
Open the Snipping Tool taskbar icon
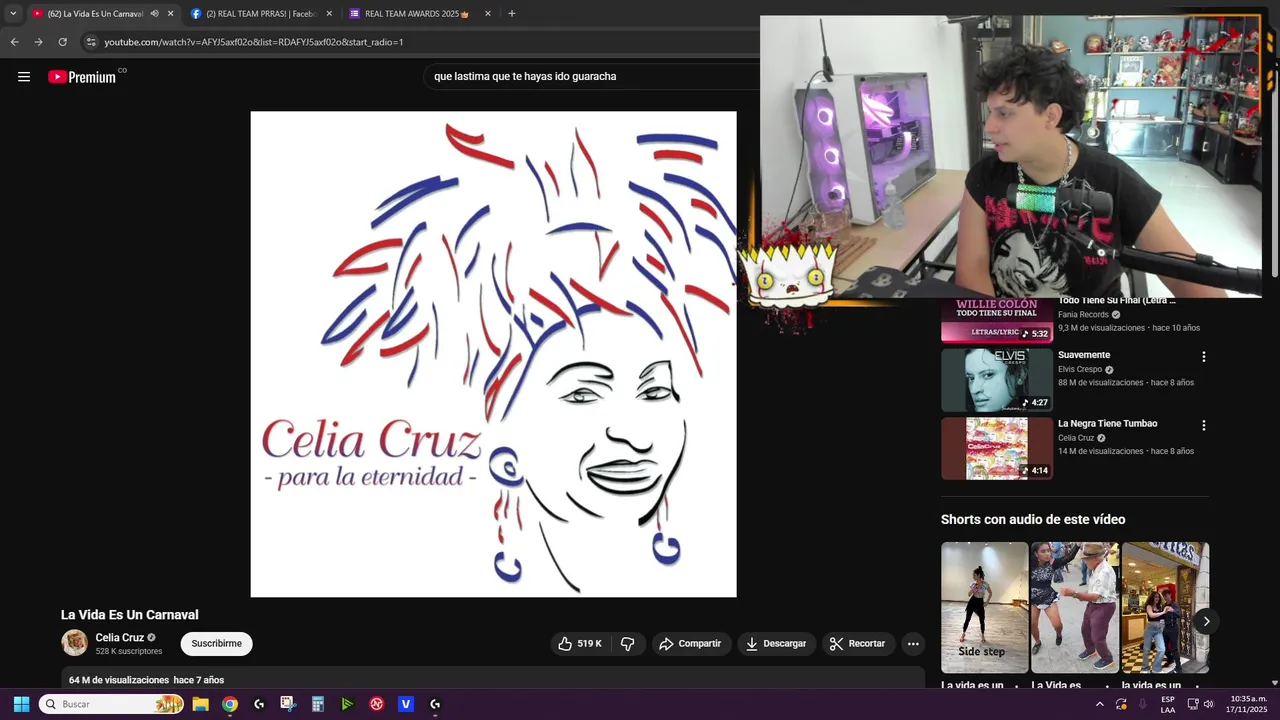(x=288, y=704)
